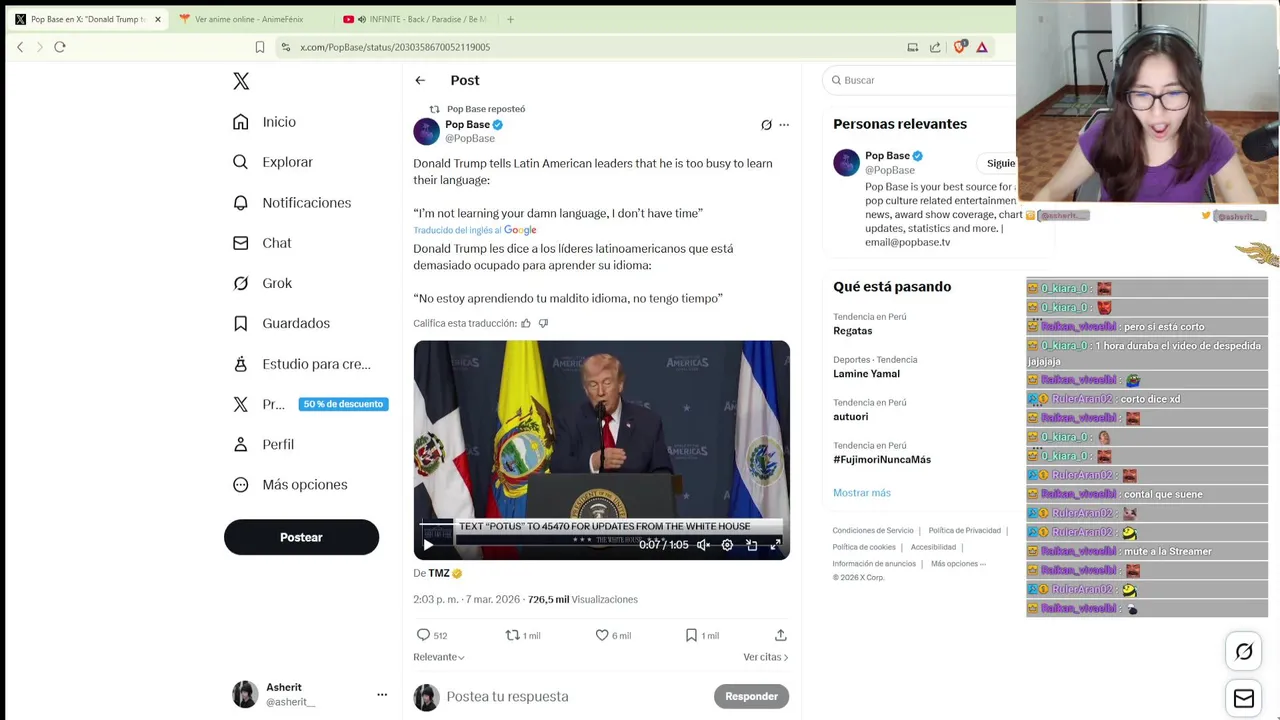Switch to INFINITE YouTube tab
Image resolution: width=1280 pixels, height=720 pixels.
pos(415,19)
